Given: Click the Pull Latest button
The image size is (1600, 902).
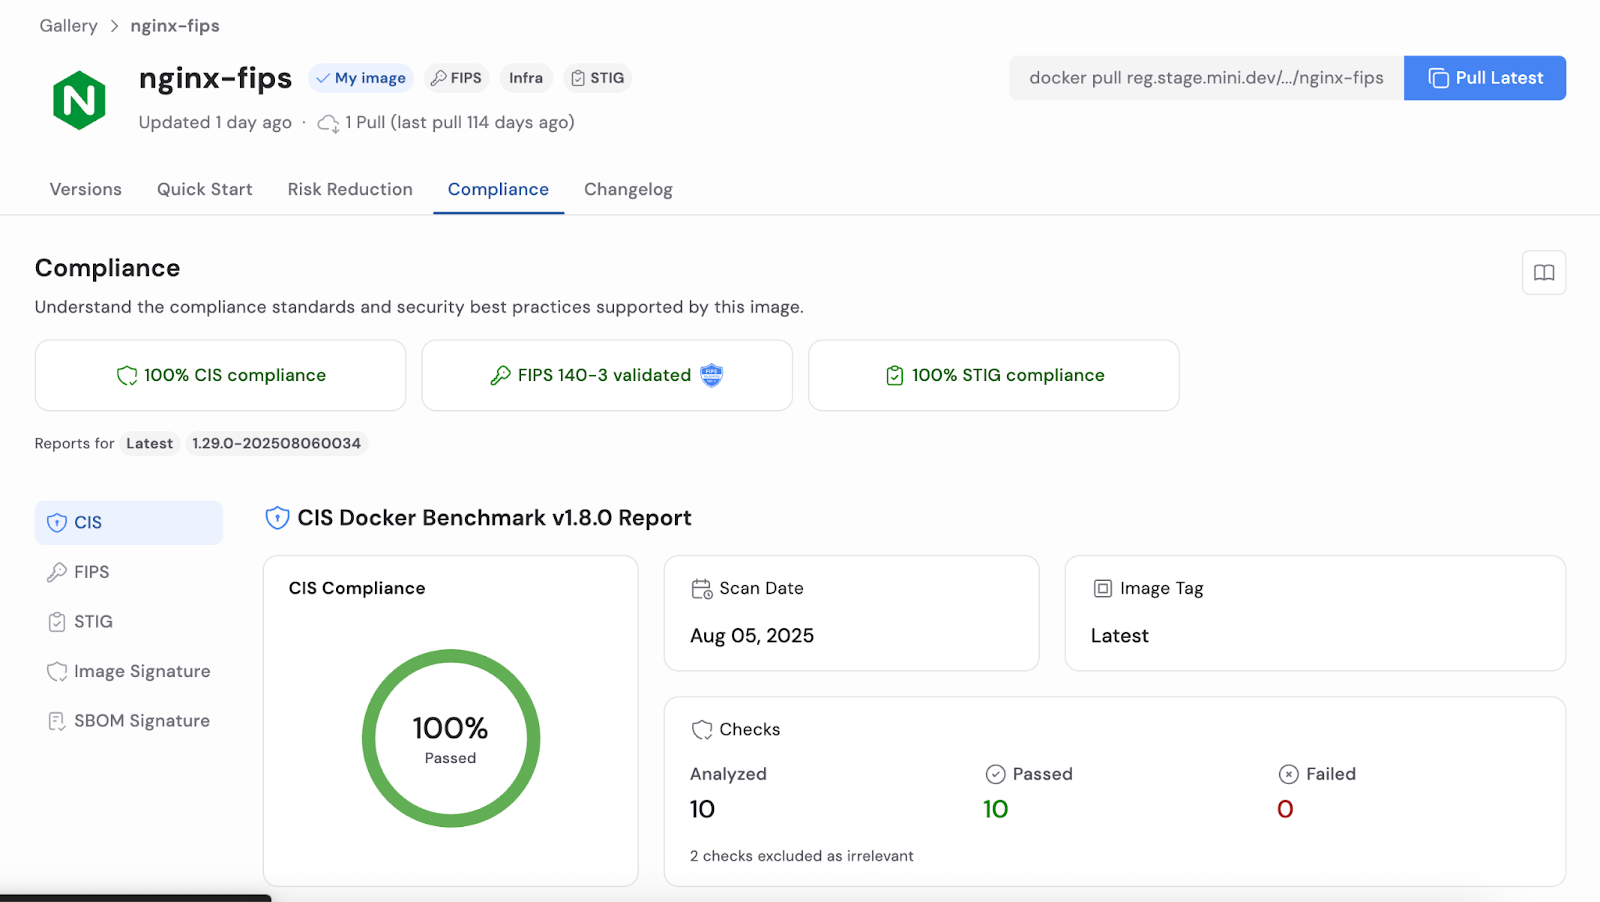Looking at the screenshot, I should pyautogui.click(x=1485, y=78).
